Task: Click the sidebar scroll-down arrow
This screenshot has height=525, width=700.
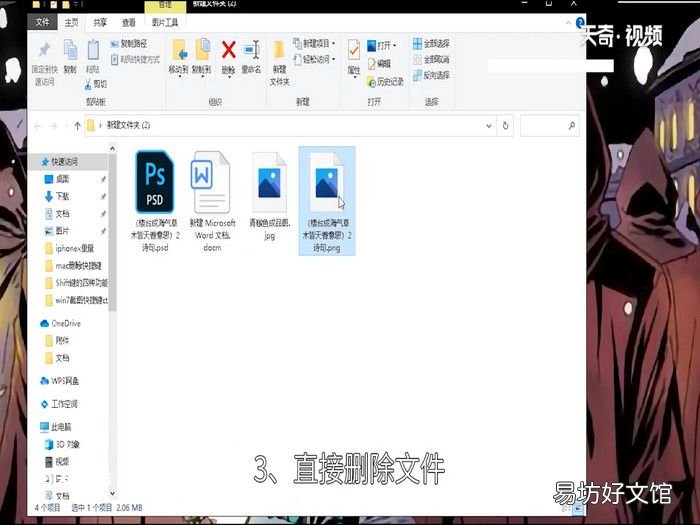Action: (x=112, y=493)
